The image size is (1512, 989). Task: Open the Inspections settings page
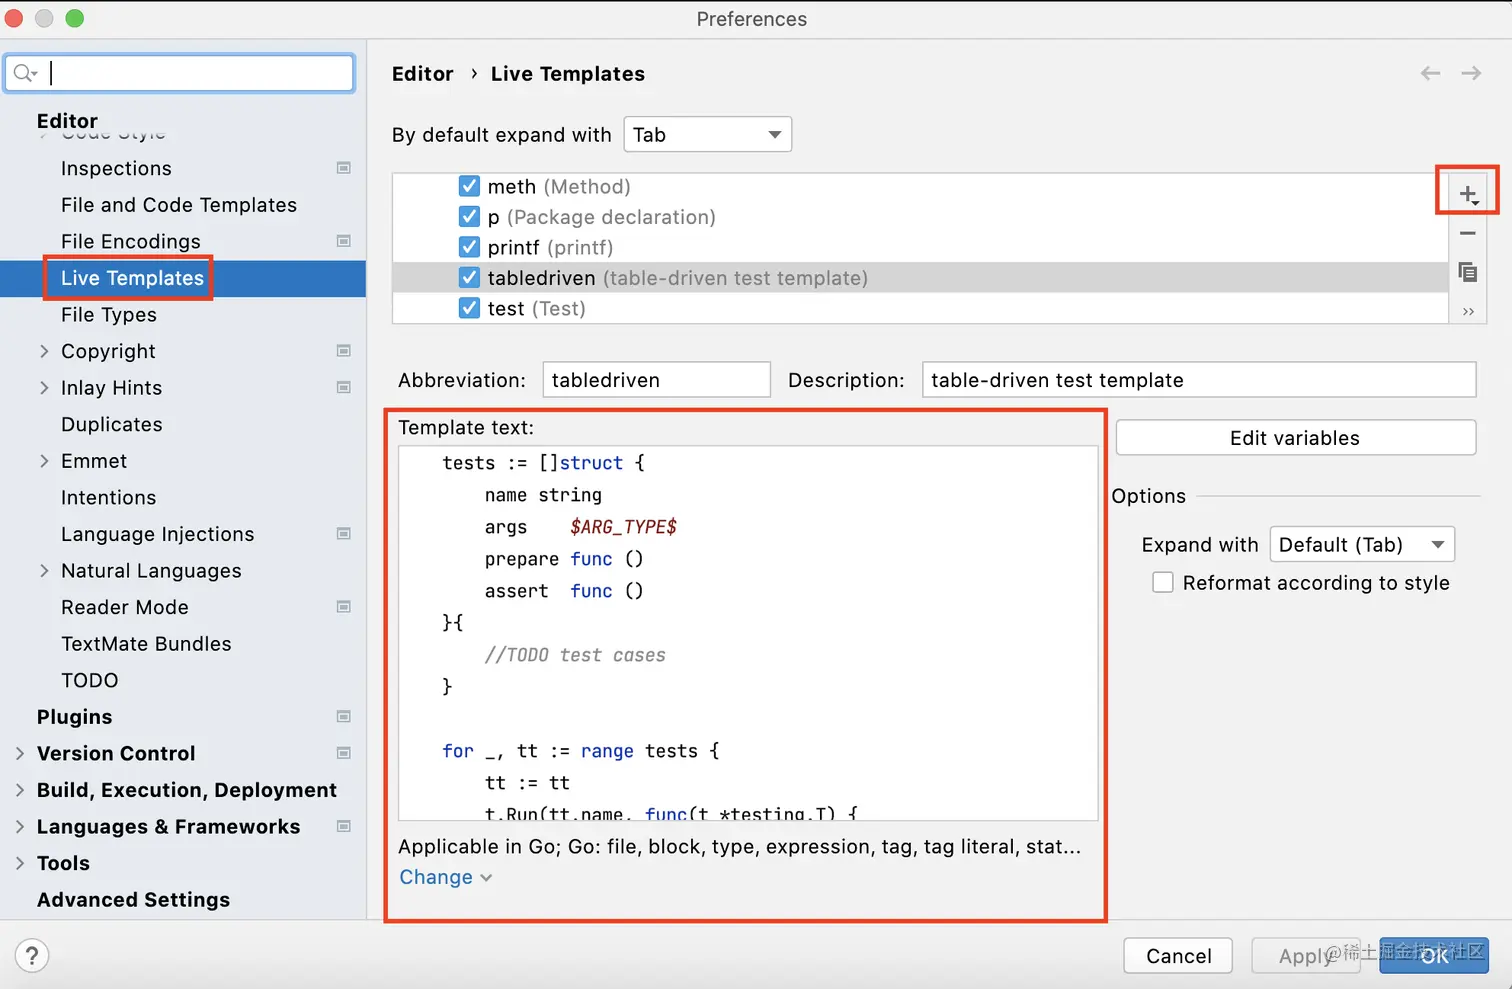pos(116,168)
